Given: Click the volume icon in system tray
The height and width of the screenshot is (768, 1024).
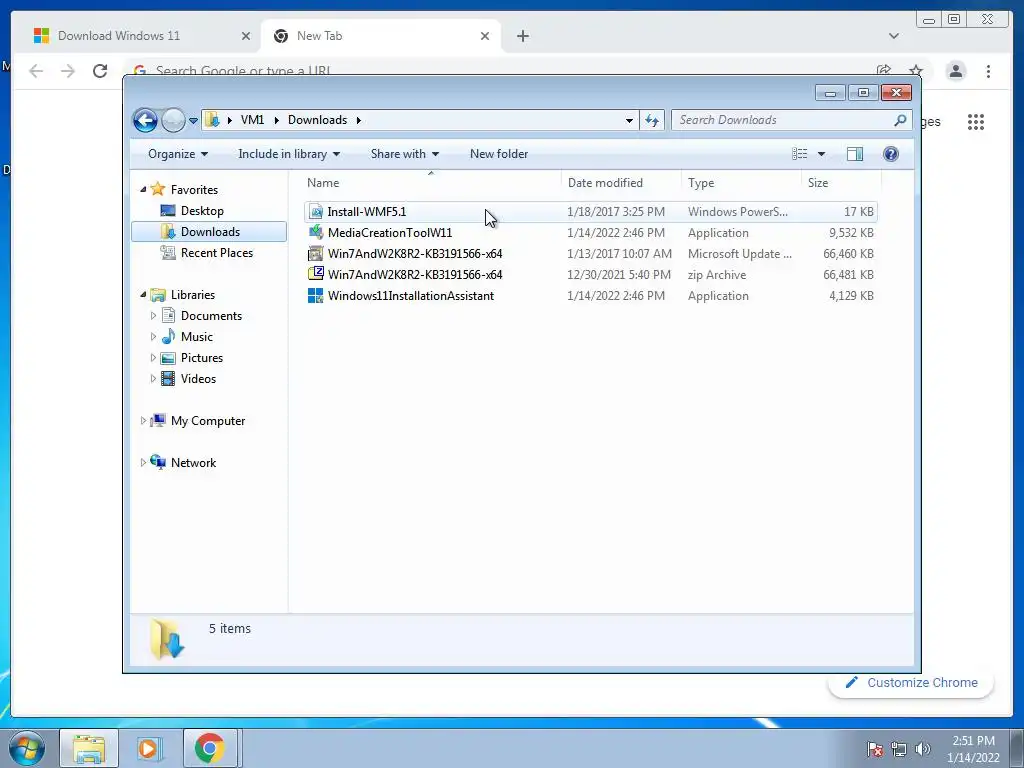Looking at the screenshot, I should 923,749.
